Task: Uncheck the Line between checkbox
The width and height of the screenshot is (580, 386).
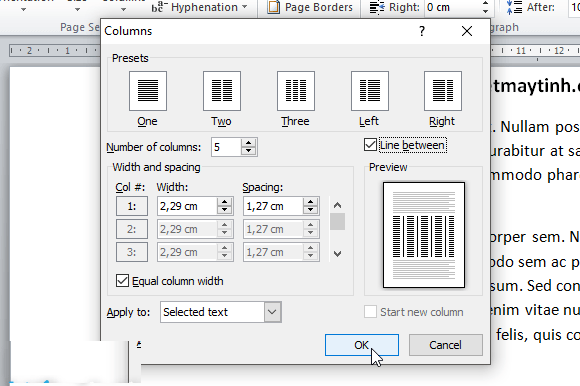Action: (370, 145)
